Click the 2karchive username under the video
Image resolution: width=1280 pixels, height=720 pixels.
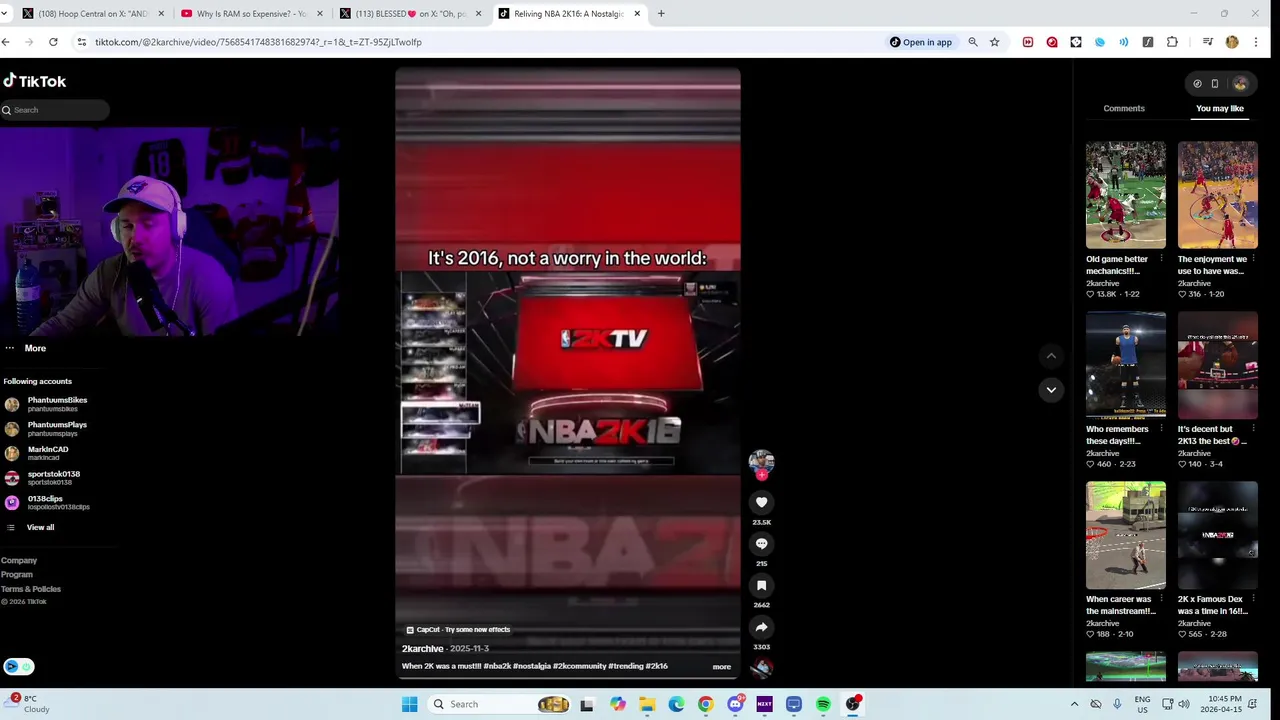(422, 649)
